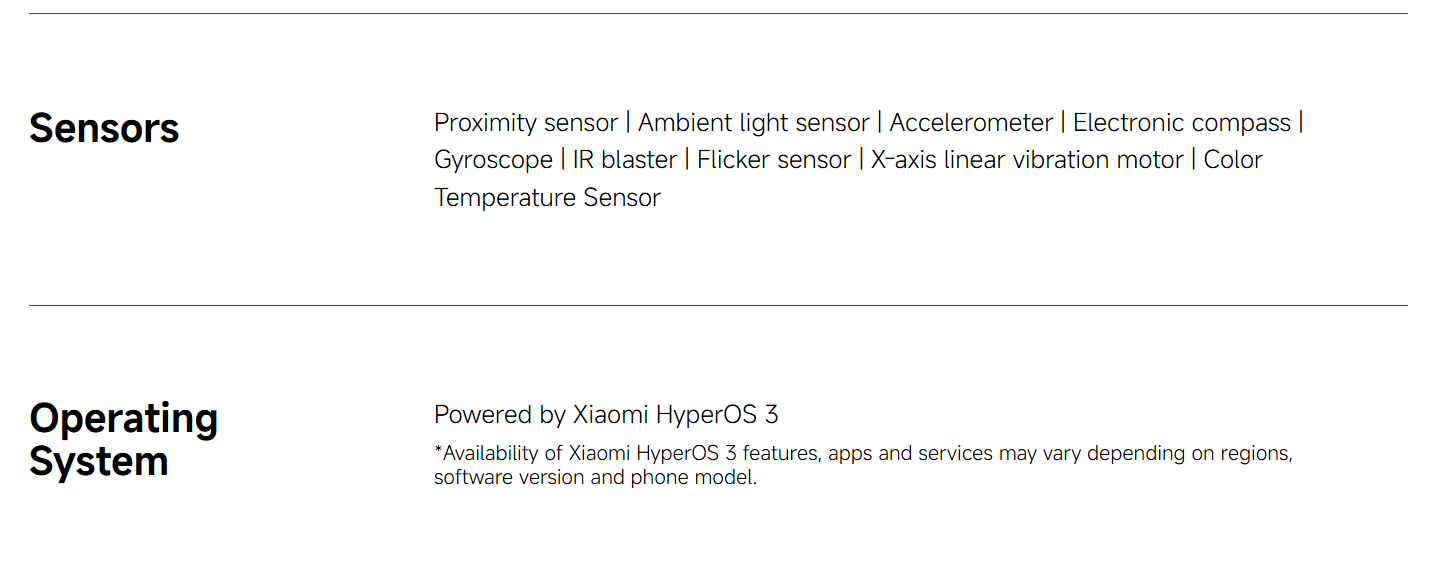Select the Gyroscope sensor text
The width and height of the screenshot is (1443, 569).
(x=493, y=160)
